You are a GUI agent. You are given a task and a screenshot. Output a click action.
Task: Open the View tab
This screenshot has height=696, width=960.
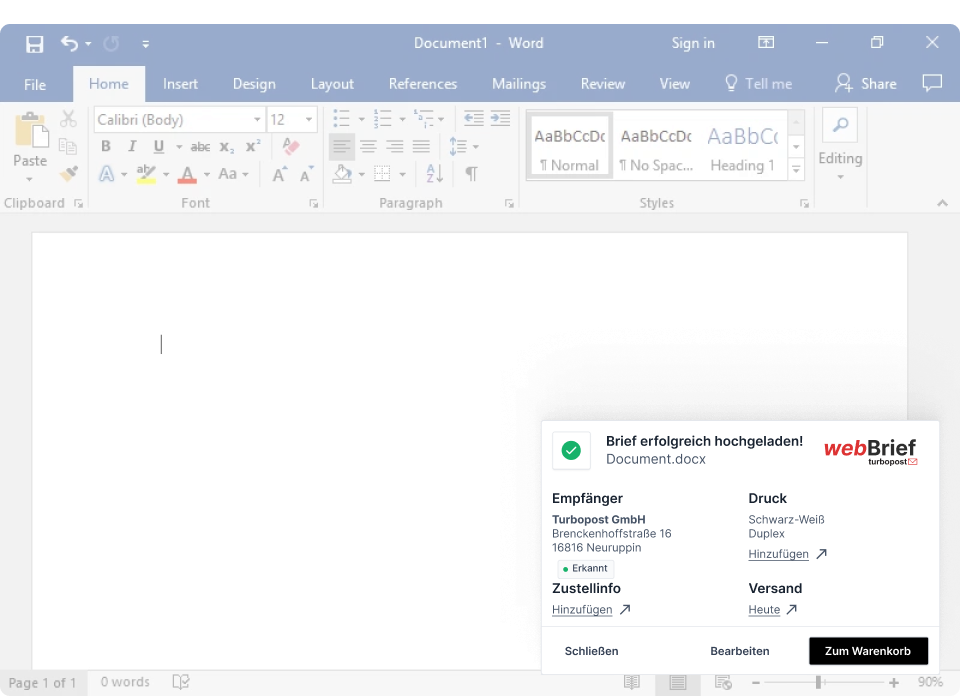[674, 84]
